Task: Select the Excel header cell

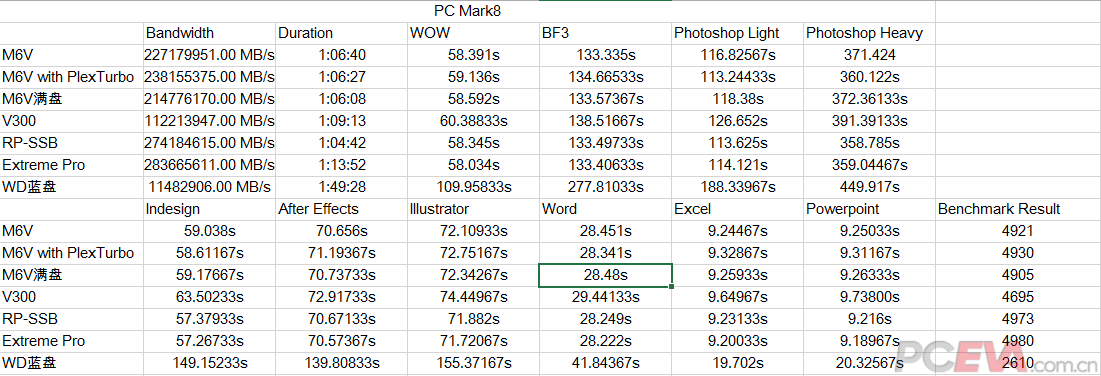Action: (737, 209)
